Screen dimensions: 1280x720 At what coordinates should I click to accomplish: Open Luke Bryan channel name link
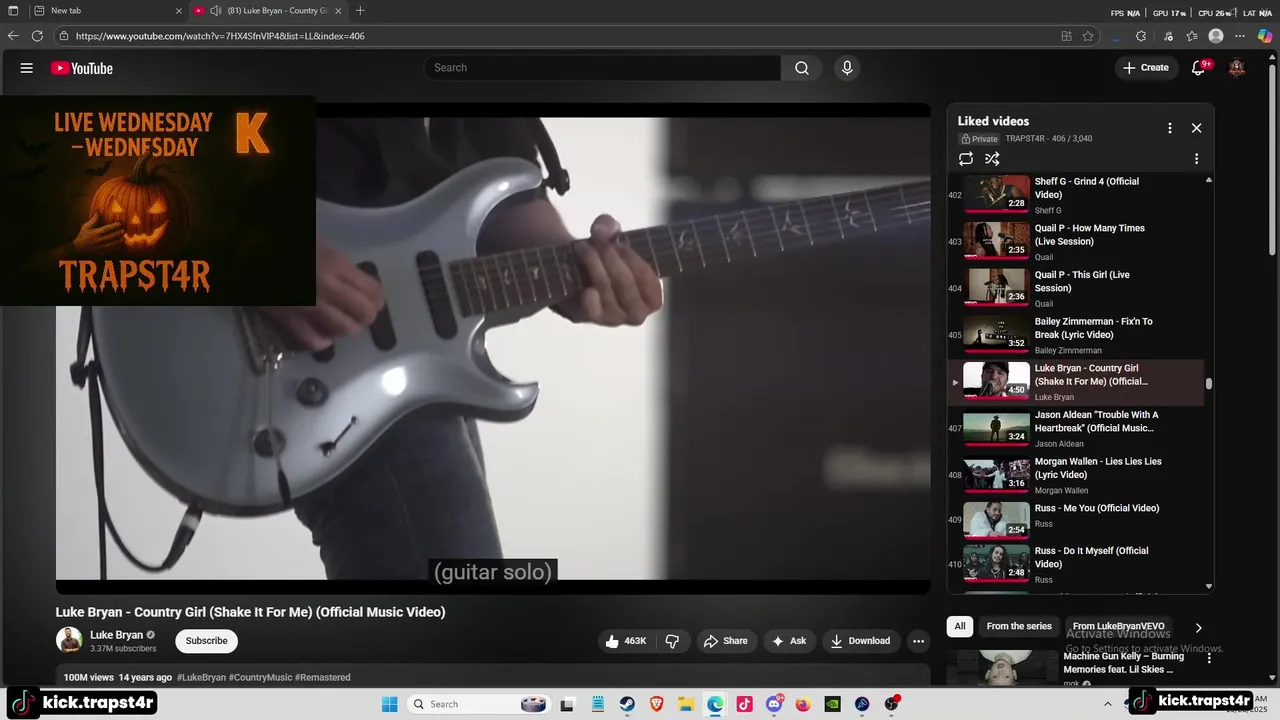coord(116,635)
